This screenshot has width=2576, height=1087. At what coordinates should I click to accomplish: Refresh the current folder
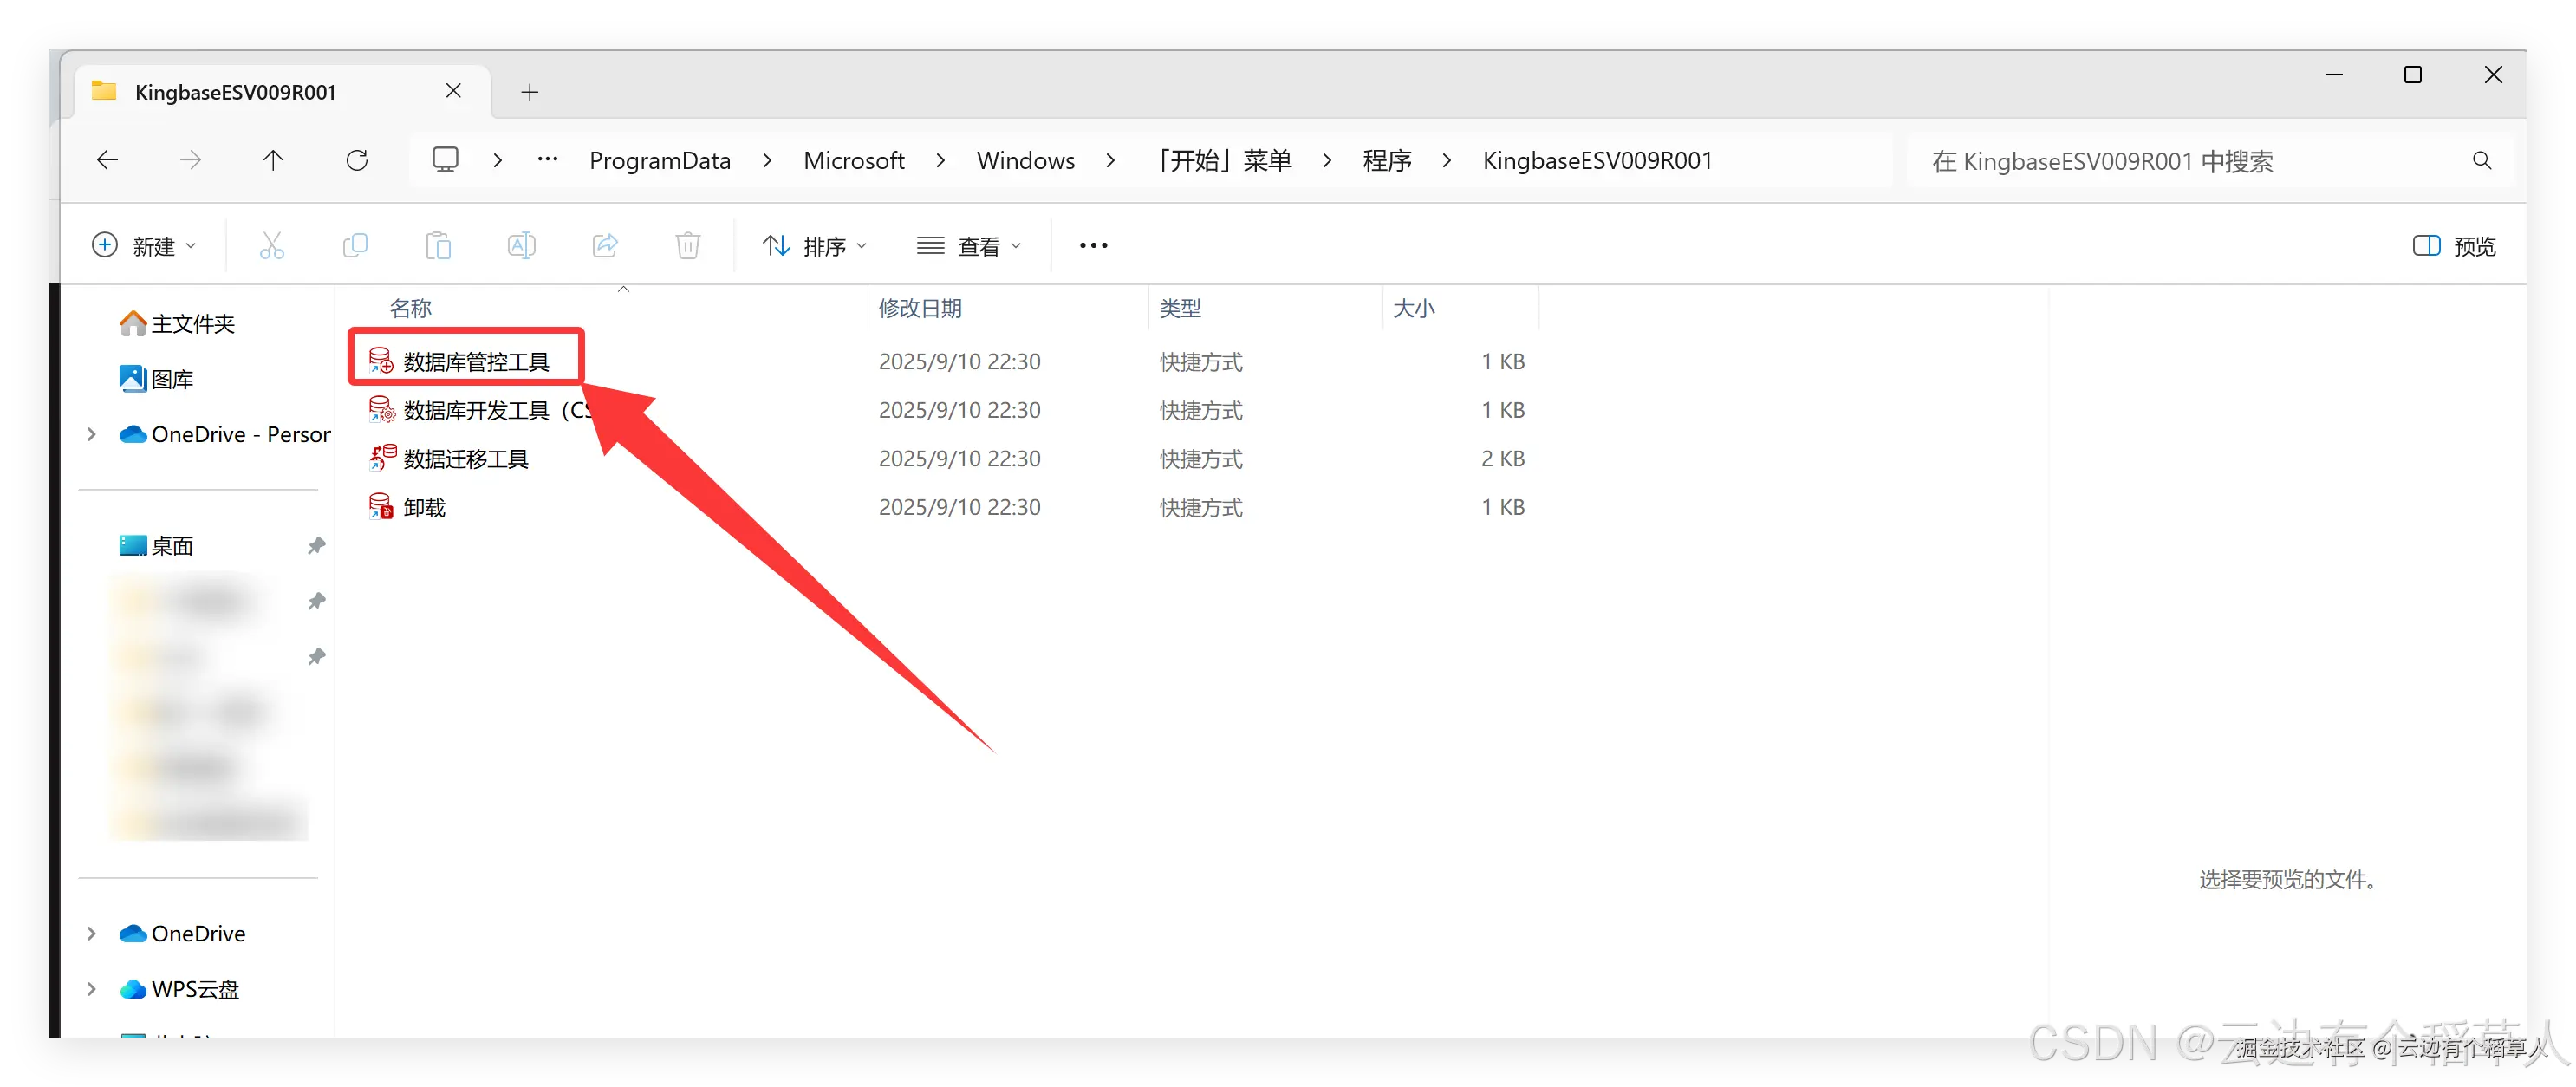coord(357,160)
